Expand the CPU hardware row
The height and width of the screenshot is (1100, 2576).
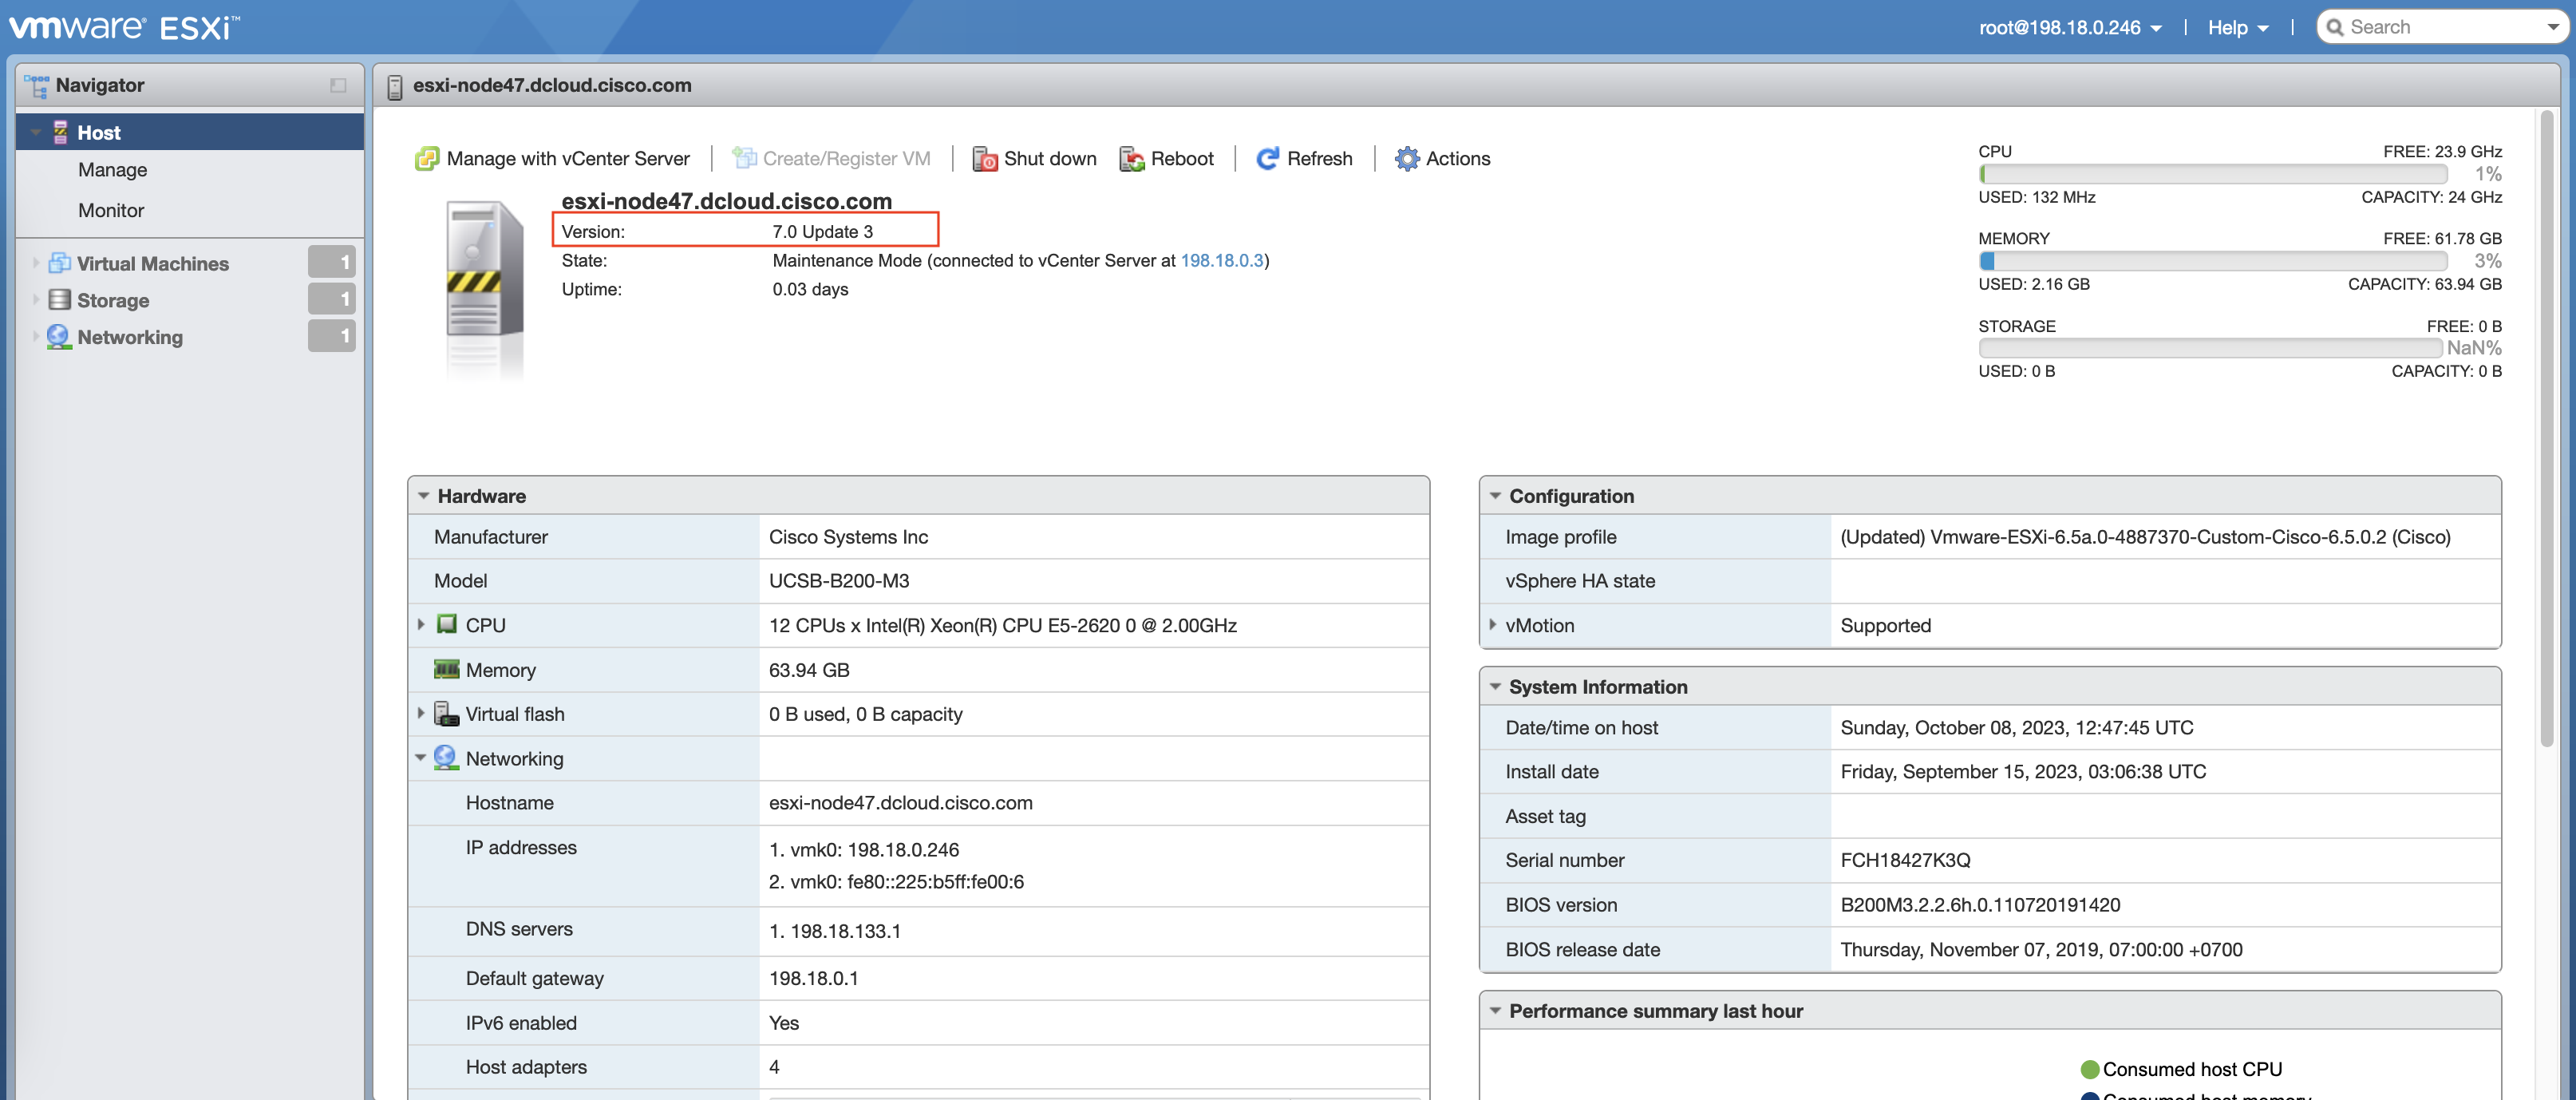tap(421, 625)
